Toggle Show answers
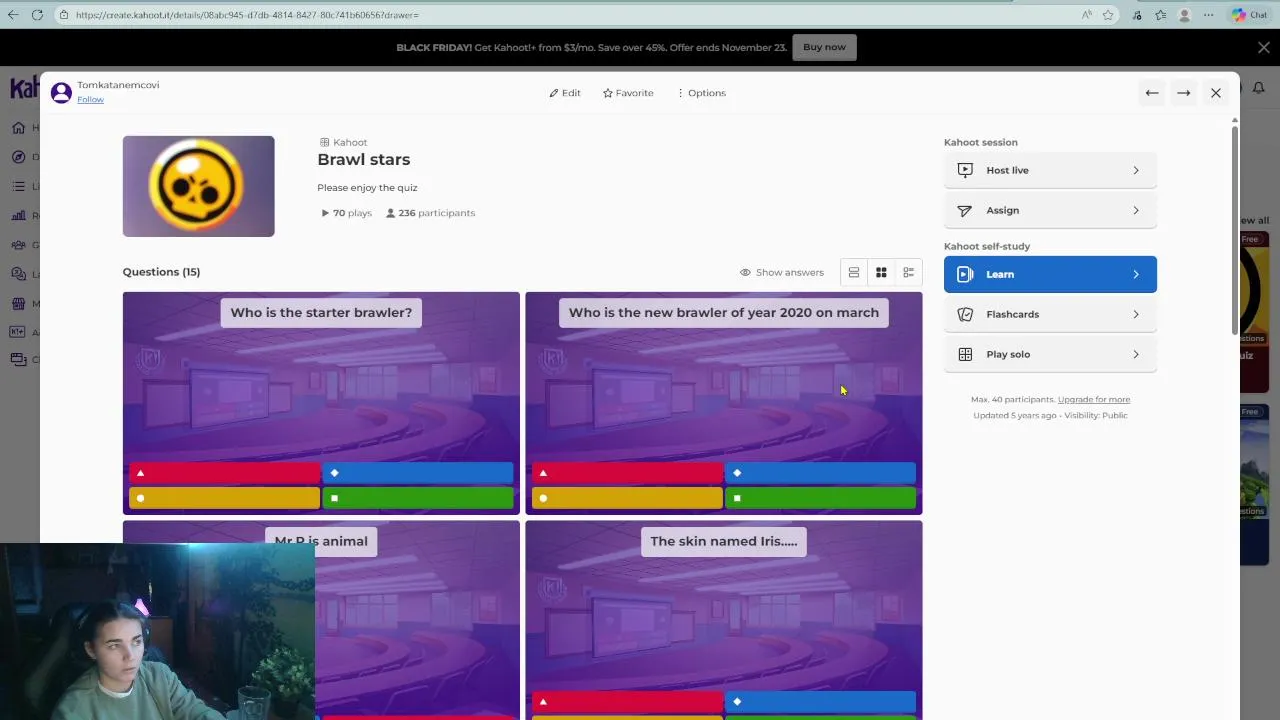 (x=782, y=272)
